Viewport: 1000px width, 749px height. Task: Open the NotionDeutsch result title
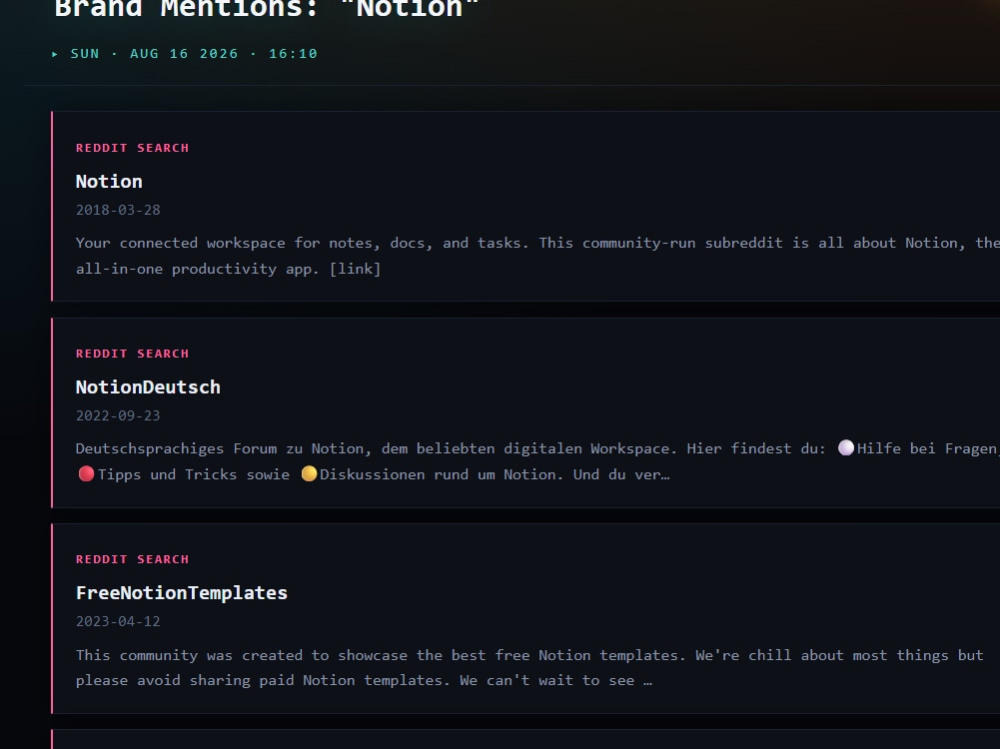click(148, 387)
